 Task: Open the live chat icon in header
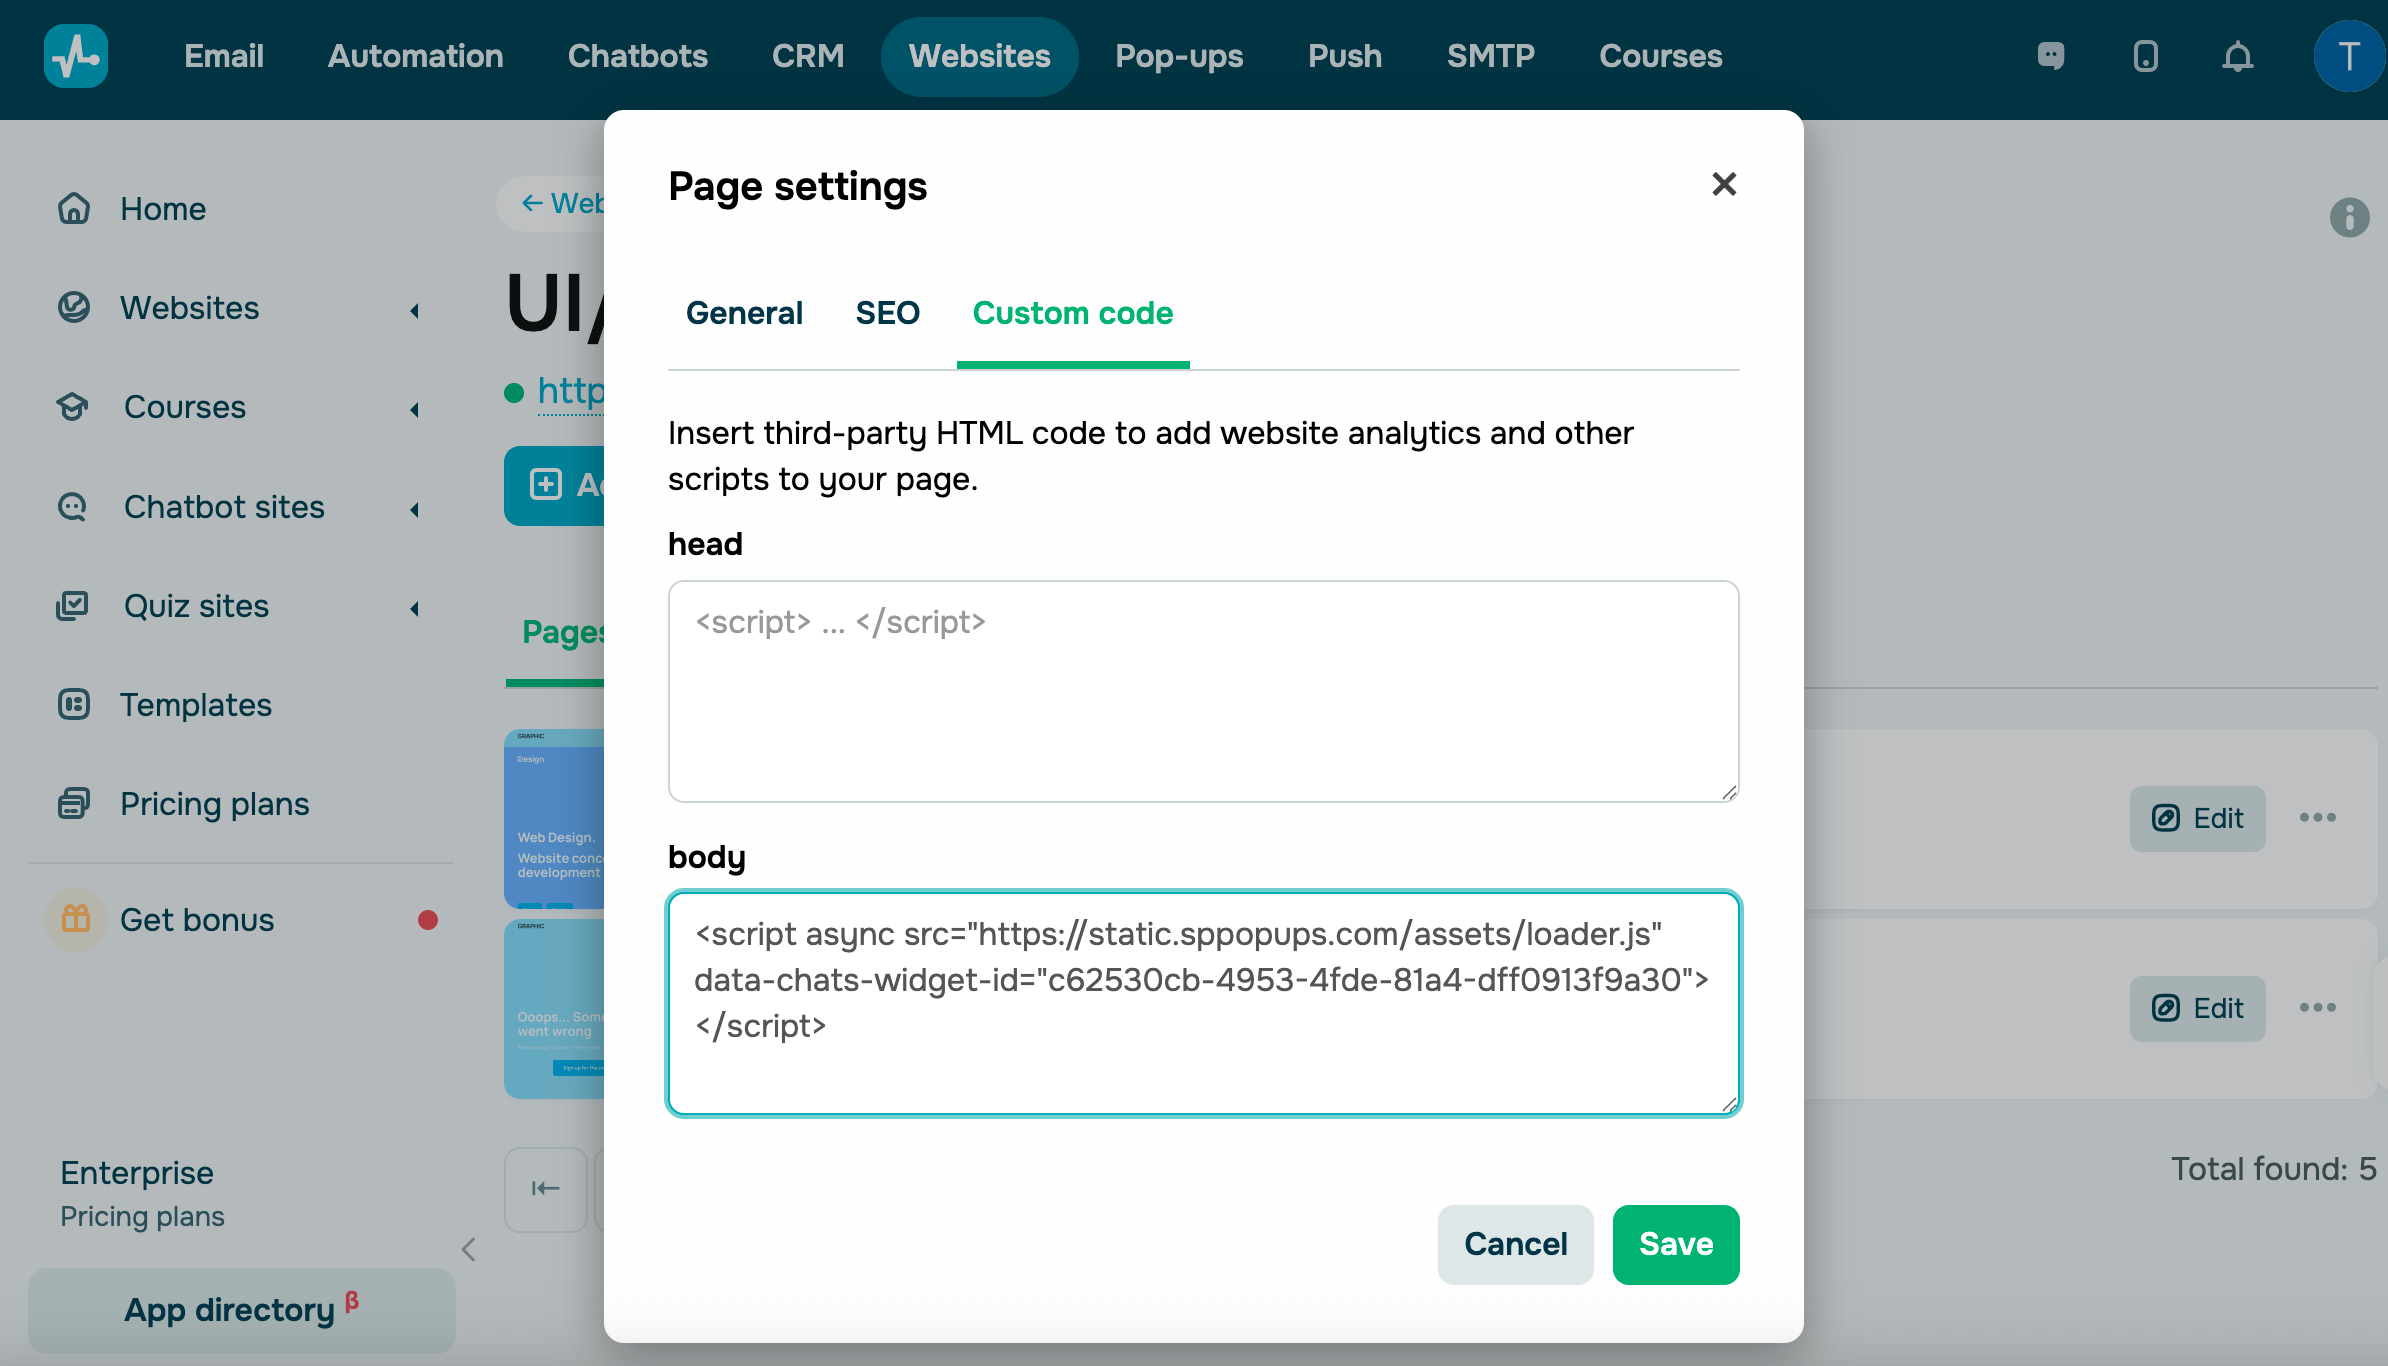click(x=2050, y=56)
